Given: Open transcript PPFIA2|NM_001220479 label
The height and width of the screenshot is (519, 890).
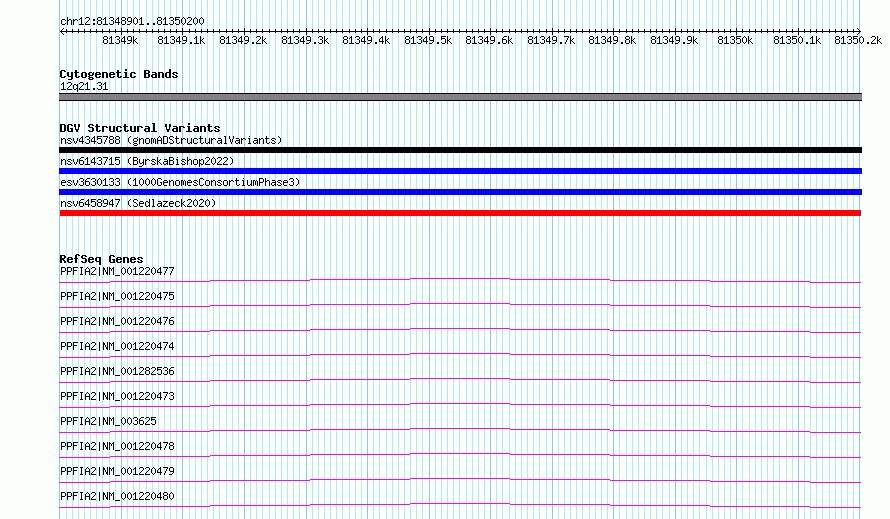Looking at the screenshot, I should [117, 471].
